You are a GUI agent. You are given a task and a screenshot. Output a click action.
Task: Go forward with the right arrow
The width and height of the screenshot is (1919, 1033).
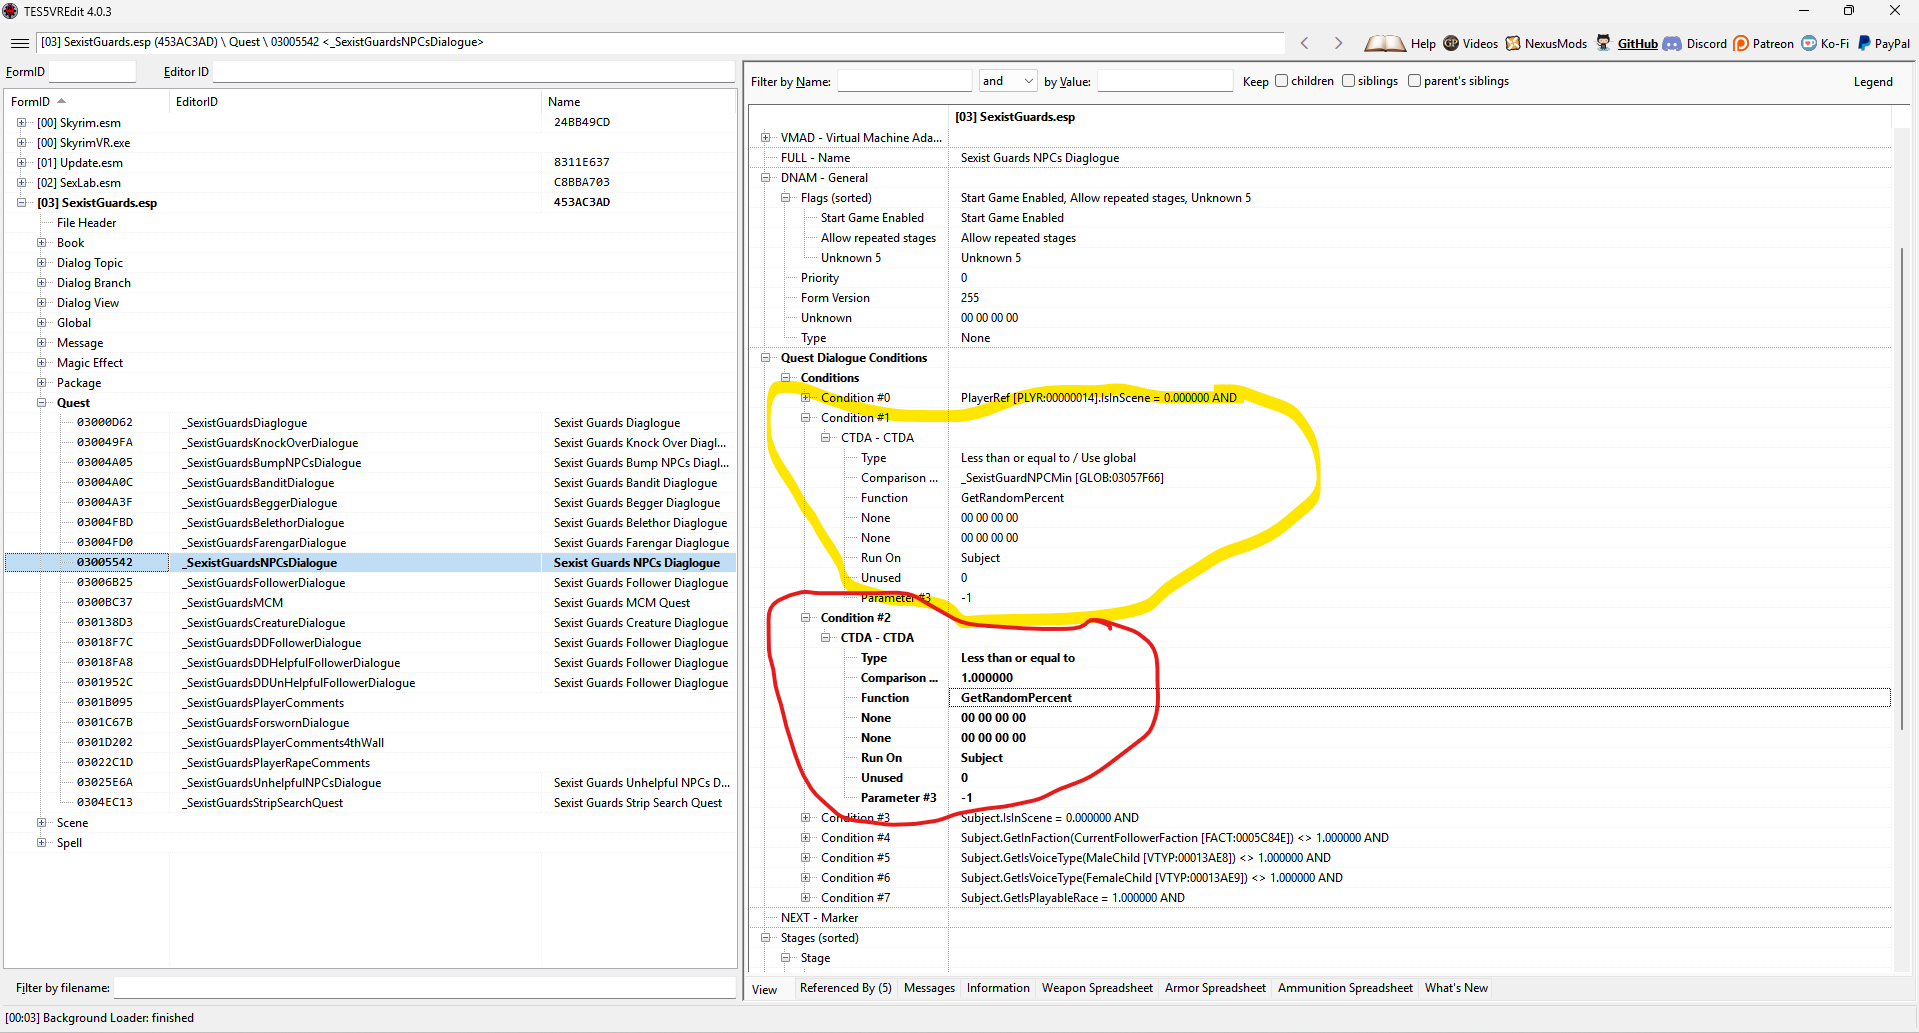point(1338,43)
